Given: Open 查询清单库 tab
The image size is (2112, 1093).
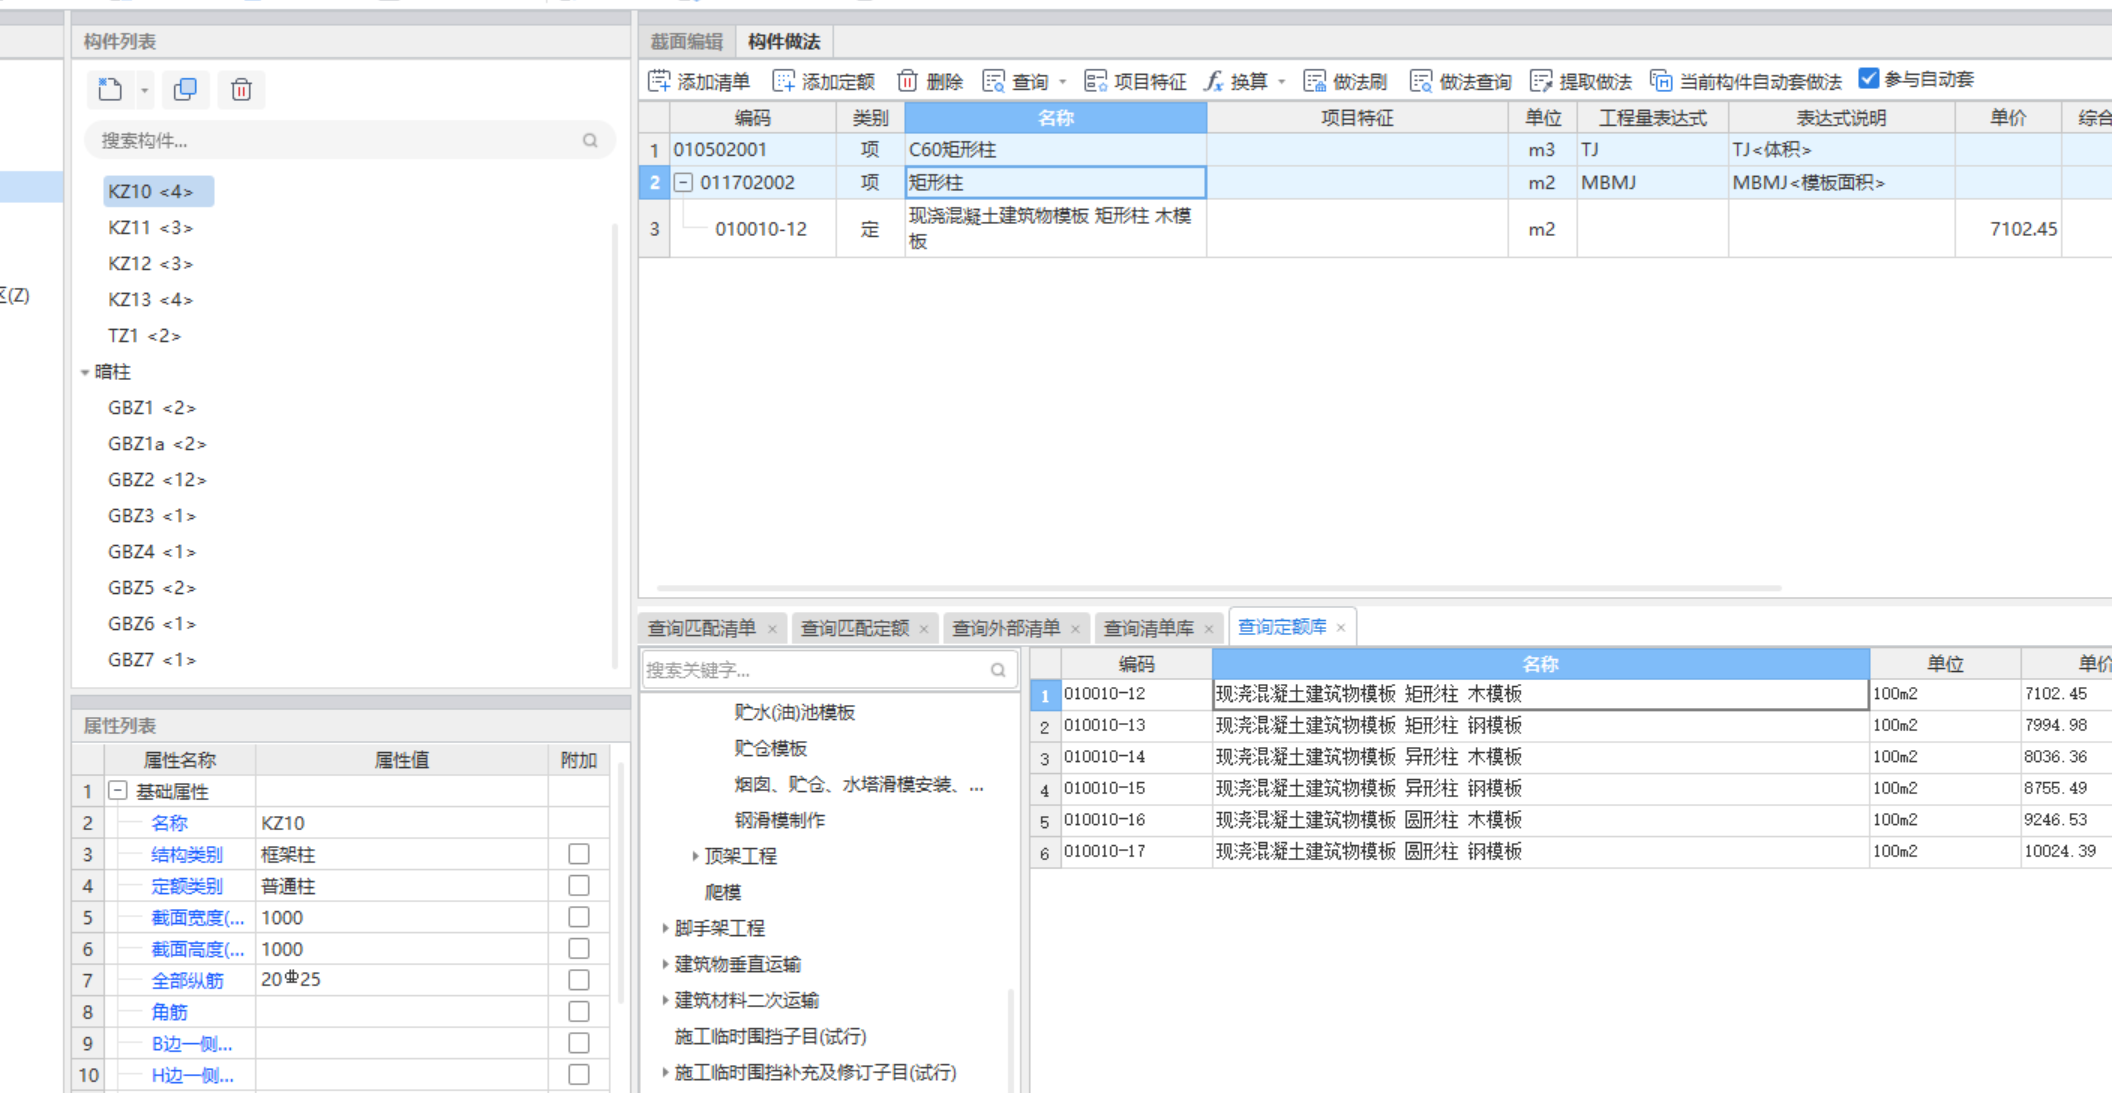Looking at the screenshot, I should pos(1148,628).
